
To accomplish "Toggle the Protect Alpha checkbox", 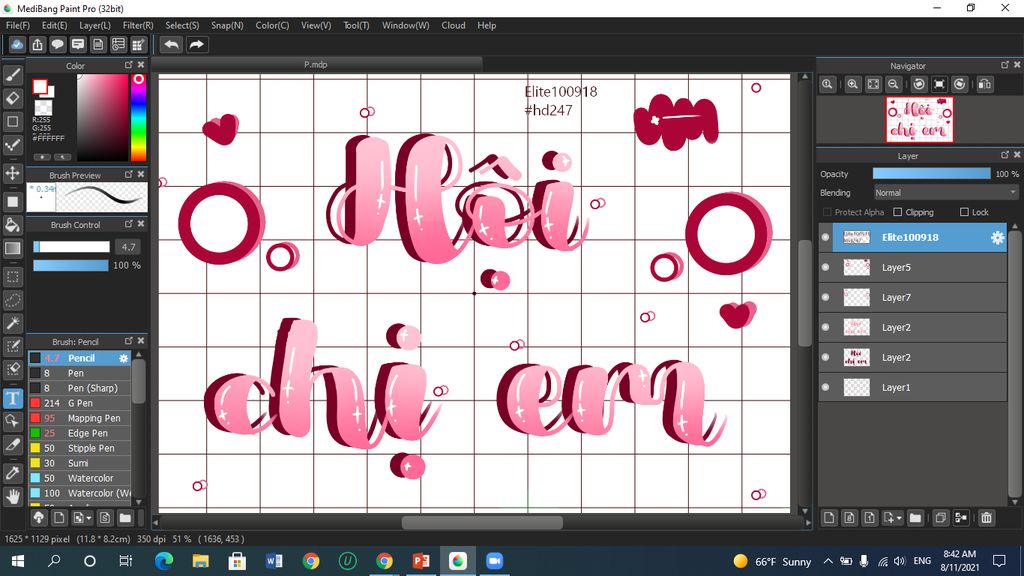I will 827,212.
